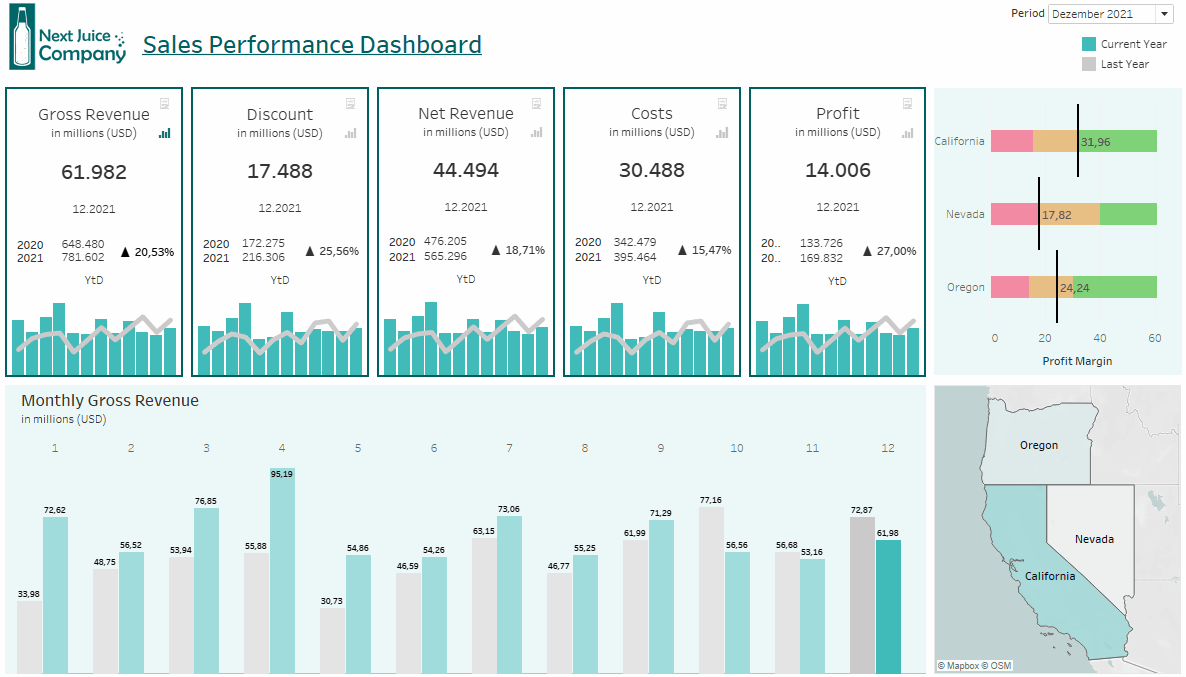
Task: Click the comment icon on Gross Revenue card
Action: pyautogui.click(x=166, y=103)
